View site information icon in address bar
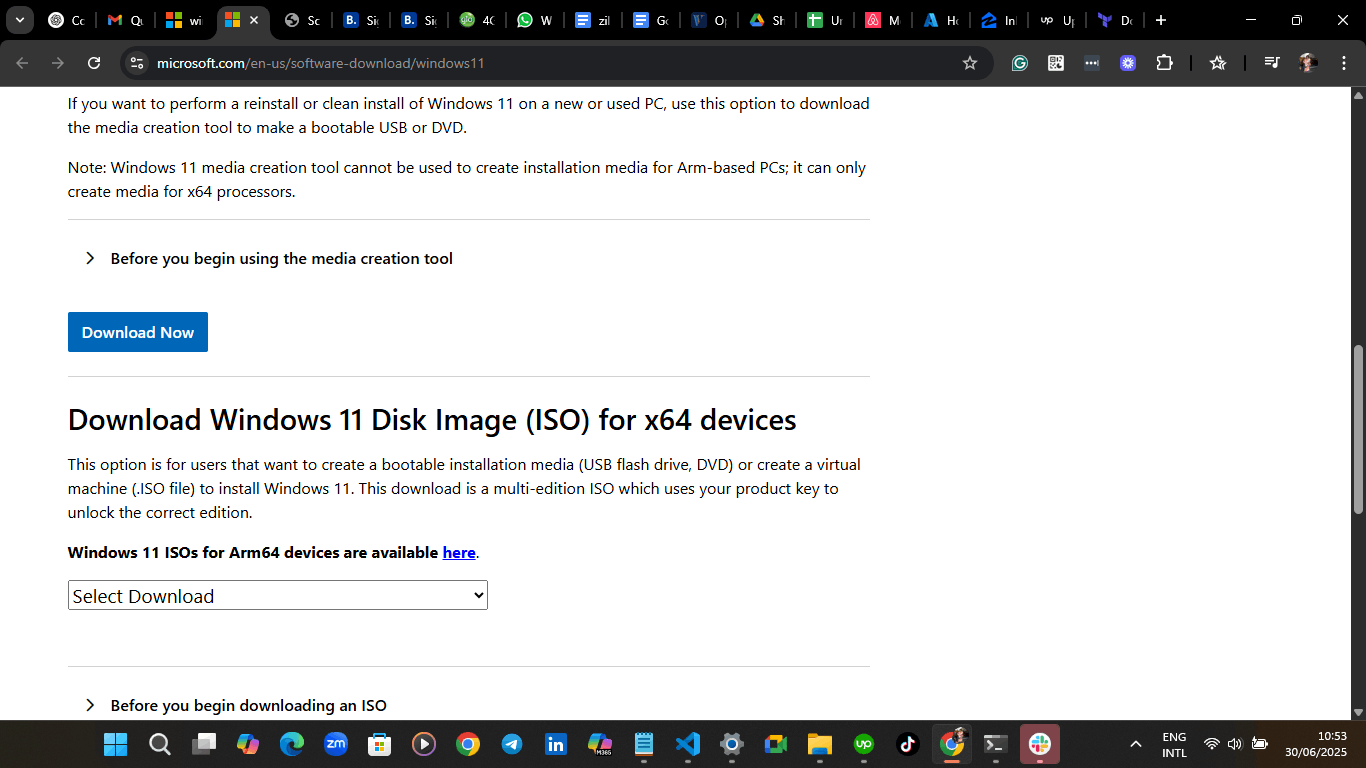Screen dimensions: 1366x768 pos(138,63)
